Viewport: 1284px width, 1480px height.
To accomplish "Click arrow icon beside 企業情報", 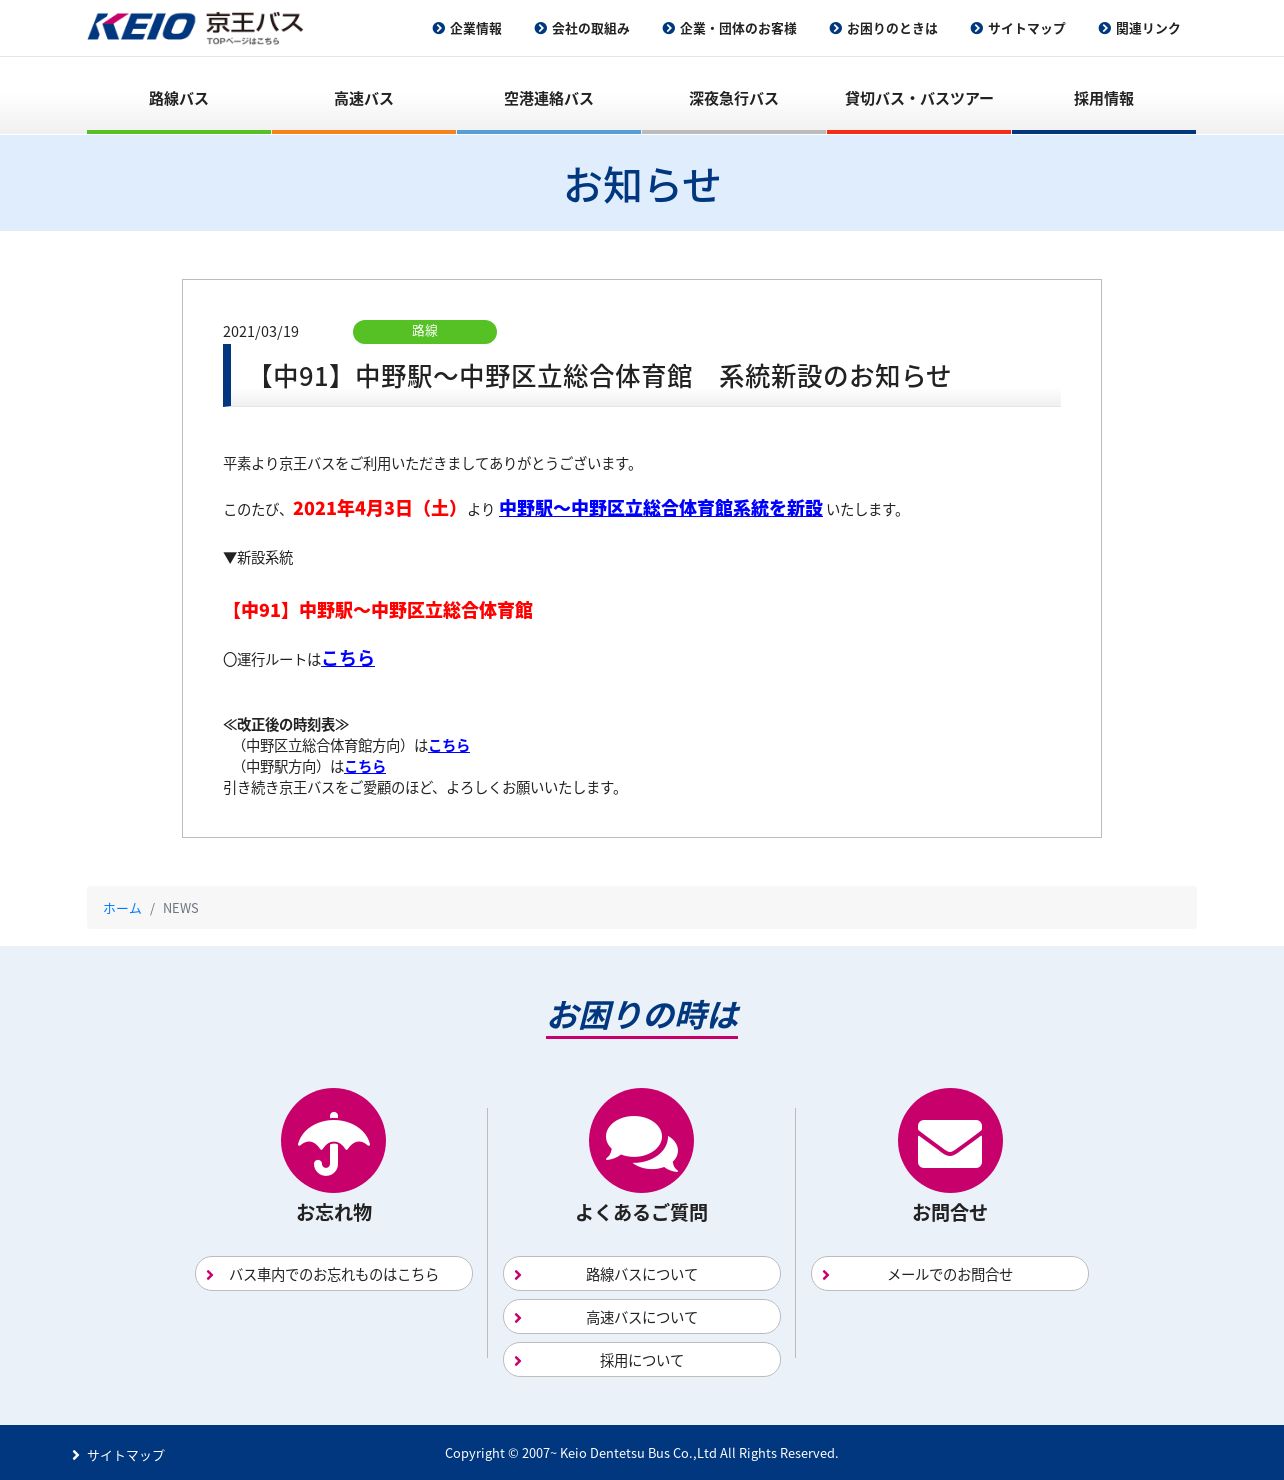I will tap(438, 28).
